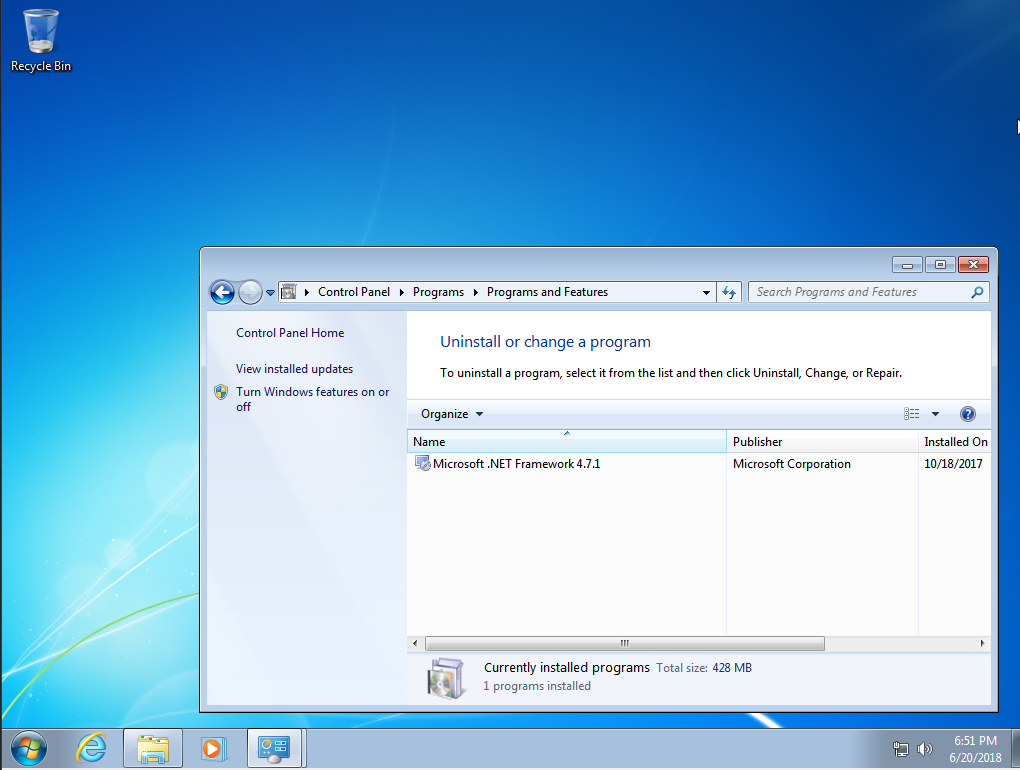
Task: Open the taskbar clock and date
Action: pyautogui.click(x=975, y=749)
